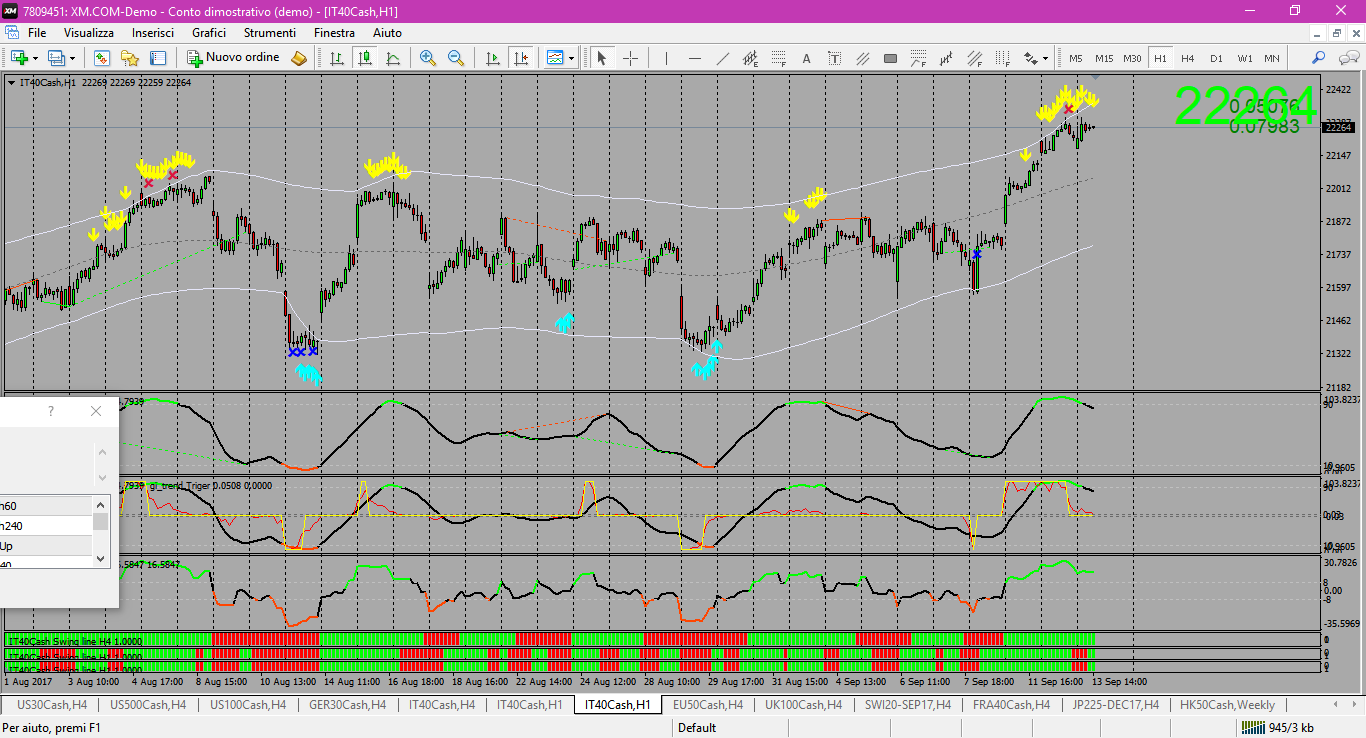Viewport: 1366px width, 738px height.
Task: Open the Inserisci menu
Action: click(x=153, y=33)
